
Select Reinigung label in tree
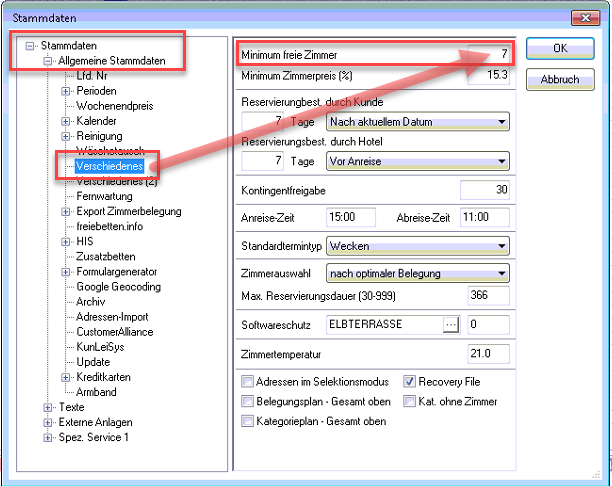point(100,136)
